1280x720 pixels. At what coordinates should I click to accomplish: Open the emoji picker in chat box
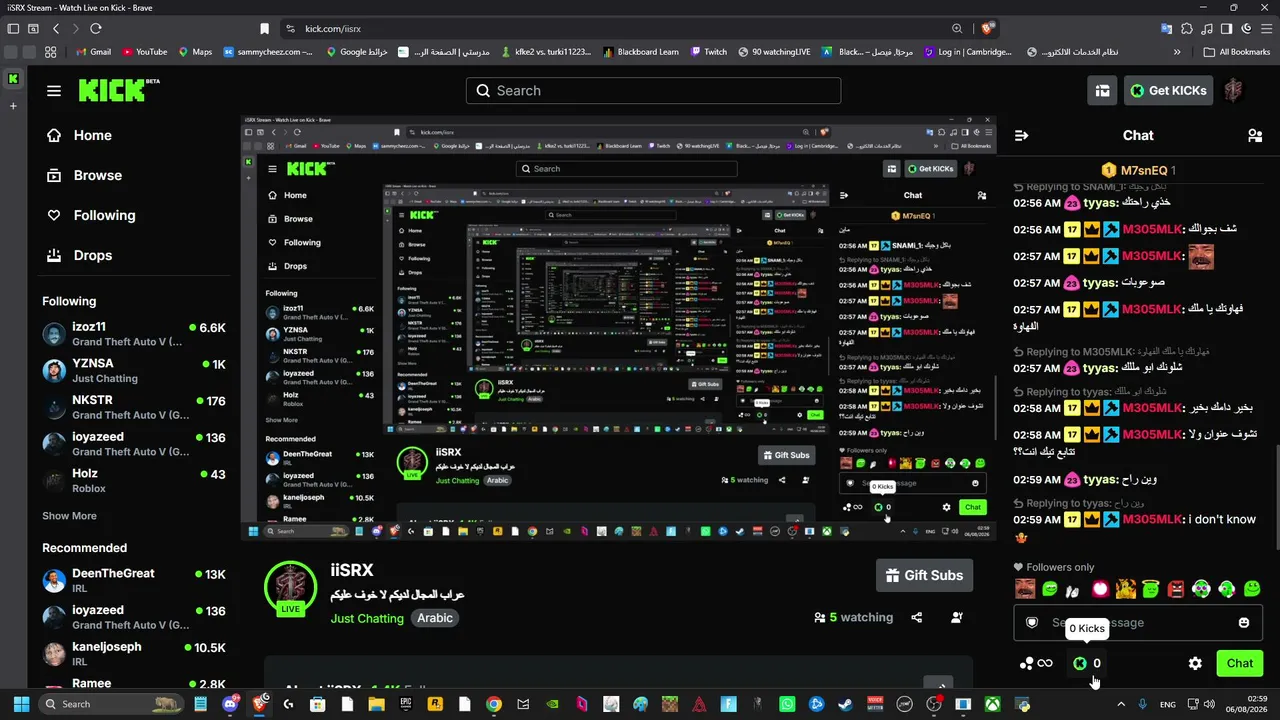click(1243, 622)
